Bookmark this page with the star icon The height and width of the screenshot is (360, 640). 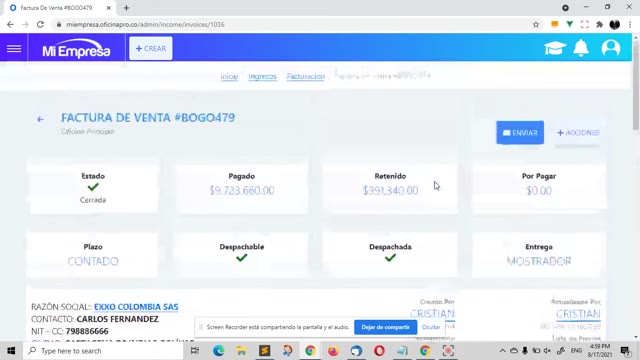[x=536, y=24]
